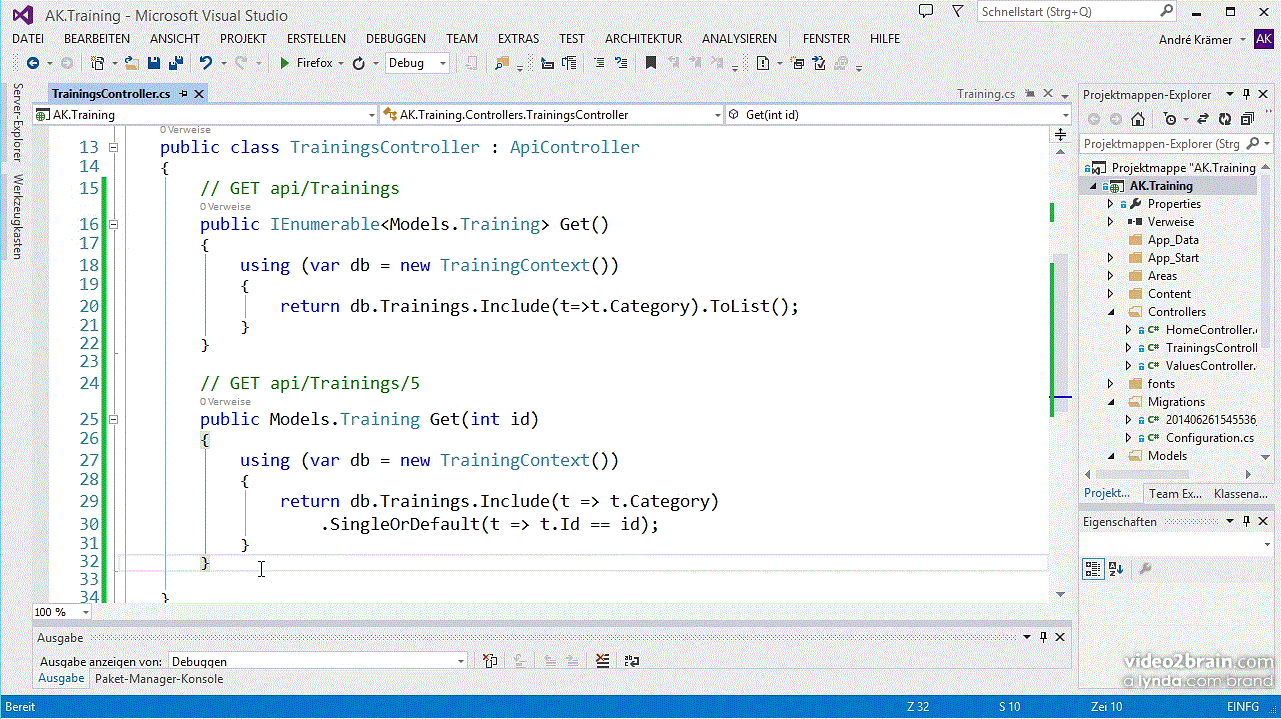The width and height of the screenshot is (1281, 719).
Task: Expand the App_Start folder node
Action: [x=1110, y=258]
